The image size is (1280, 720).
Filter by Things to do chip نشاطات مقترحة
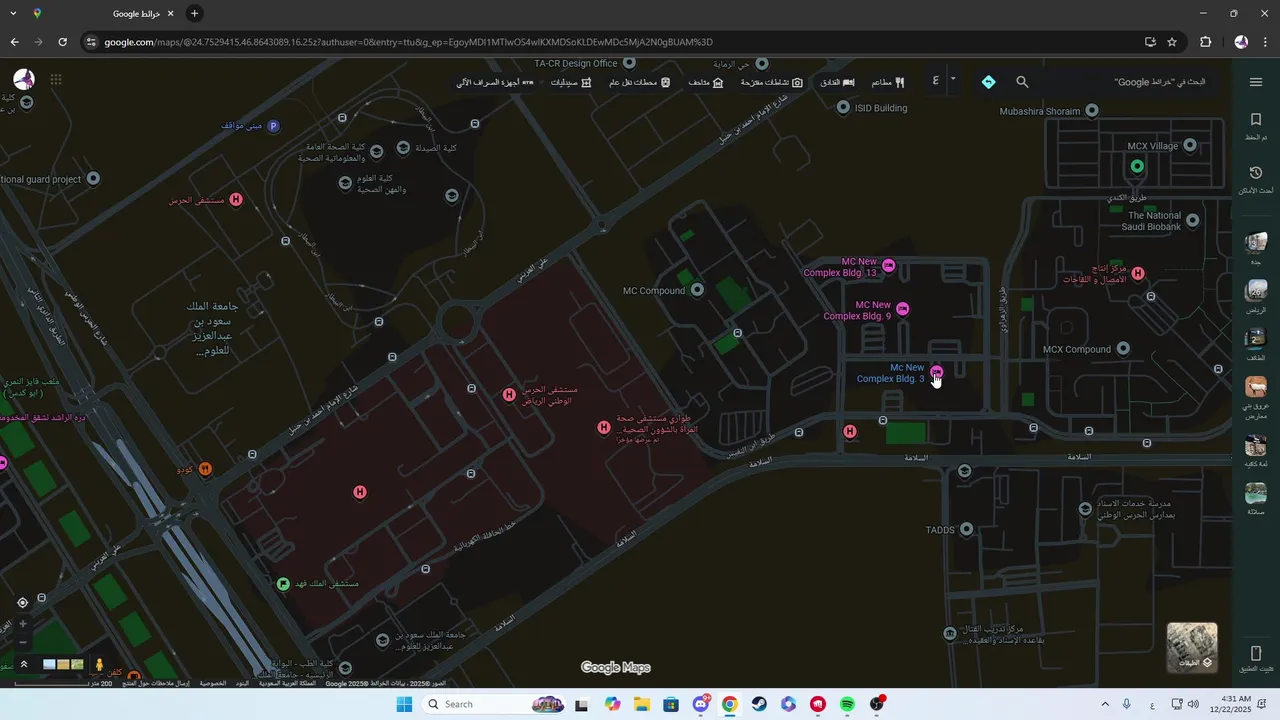(771, 82)
